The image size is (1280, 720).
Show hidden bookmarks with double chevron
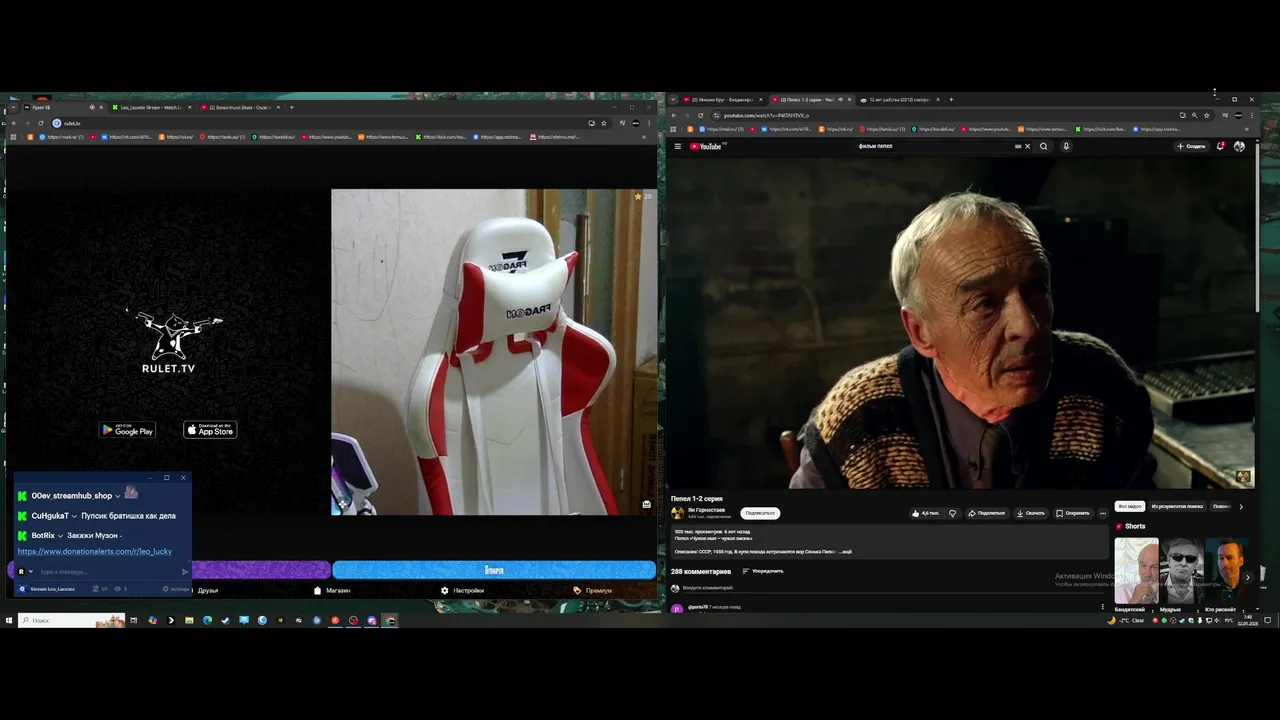point(1248,129)
